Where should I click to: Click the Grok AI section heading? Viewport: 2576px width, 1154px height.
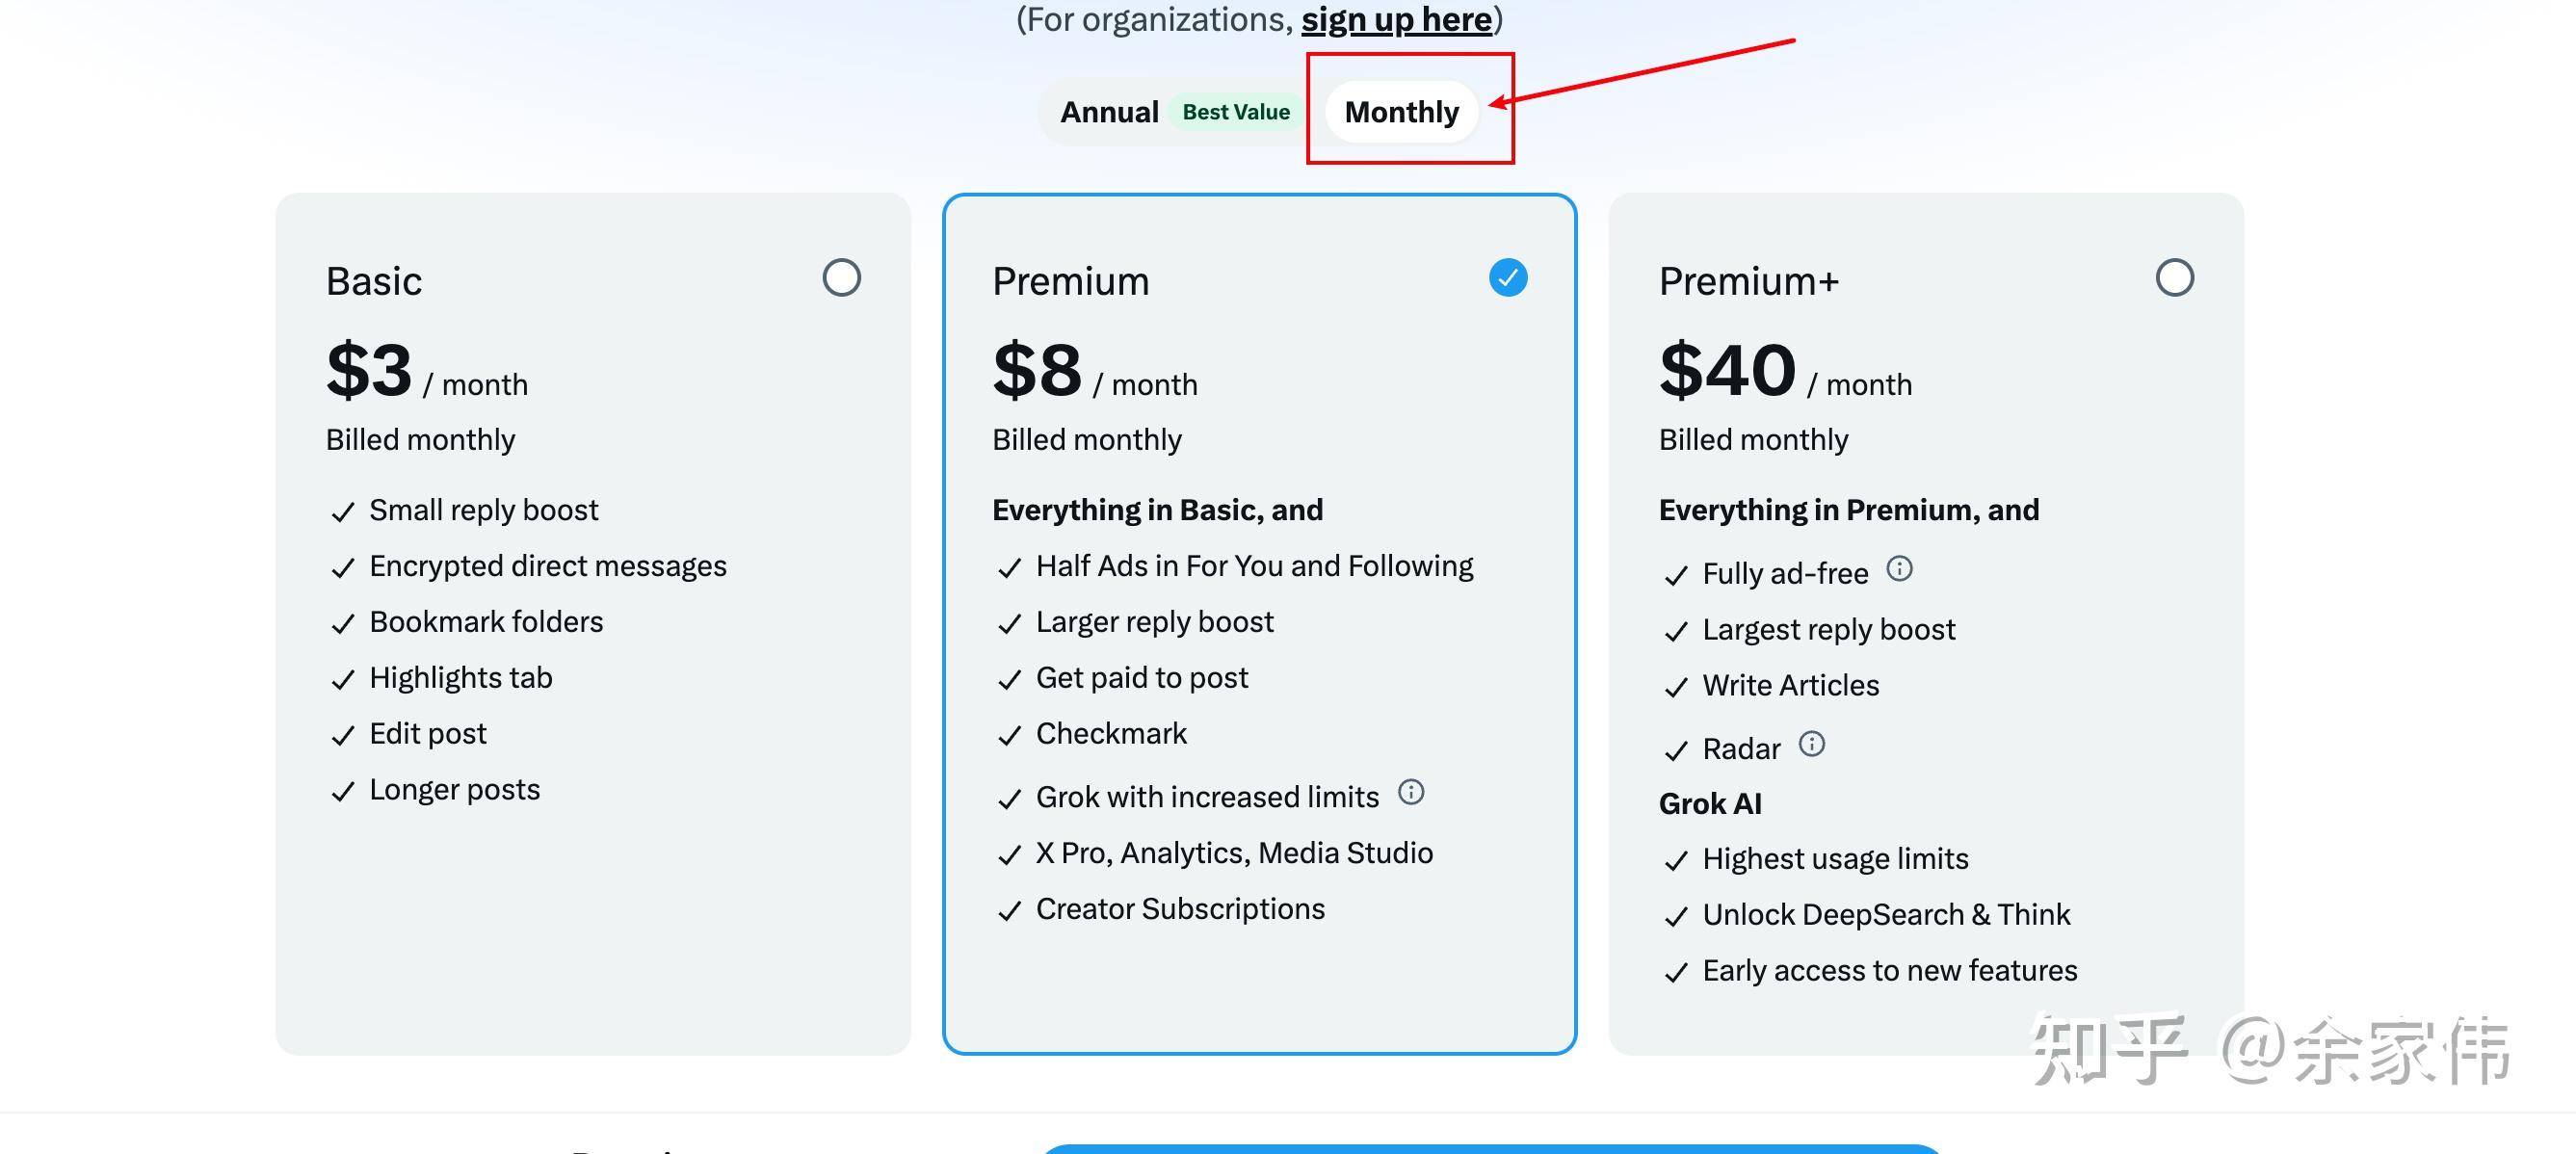1710,803
